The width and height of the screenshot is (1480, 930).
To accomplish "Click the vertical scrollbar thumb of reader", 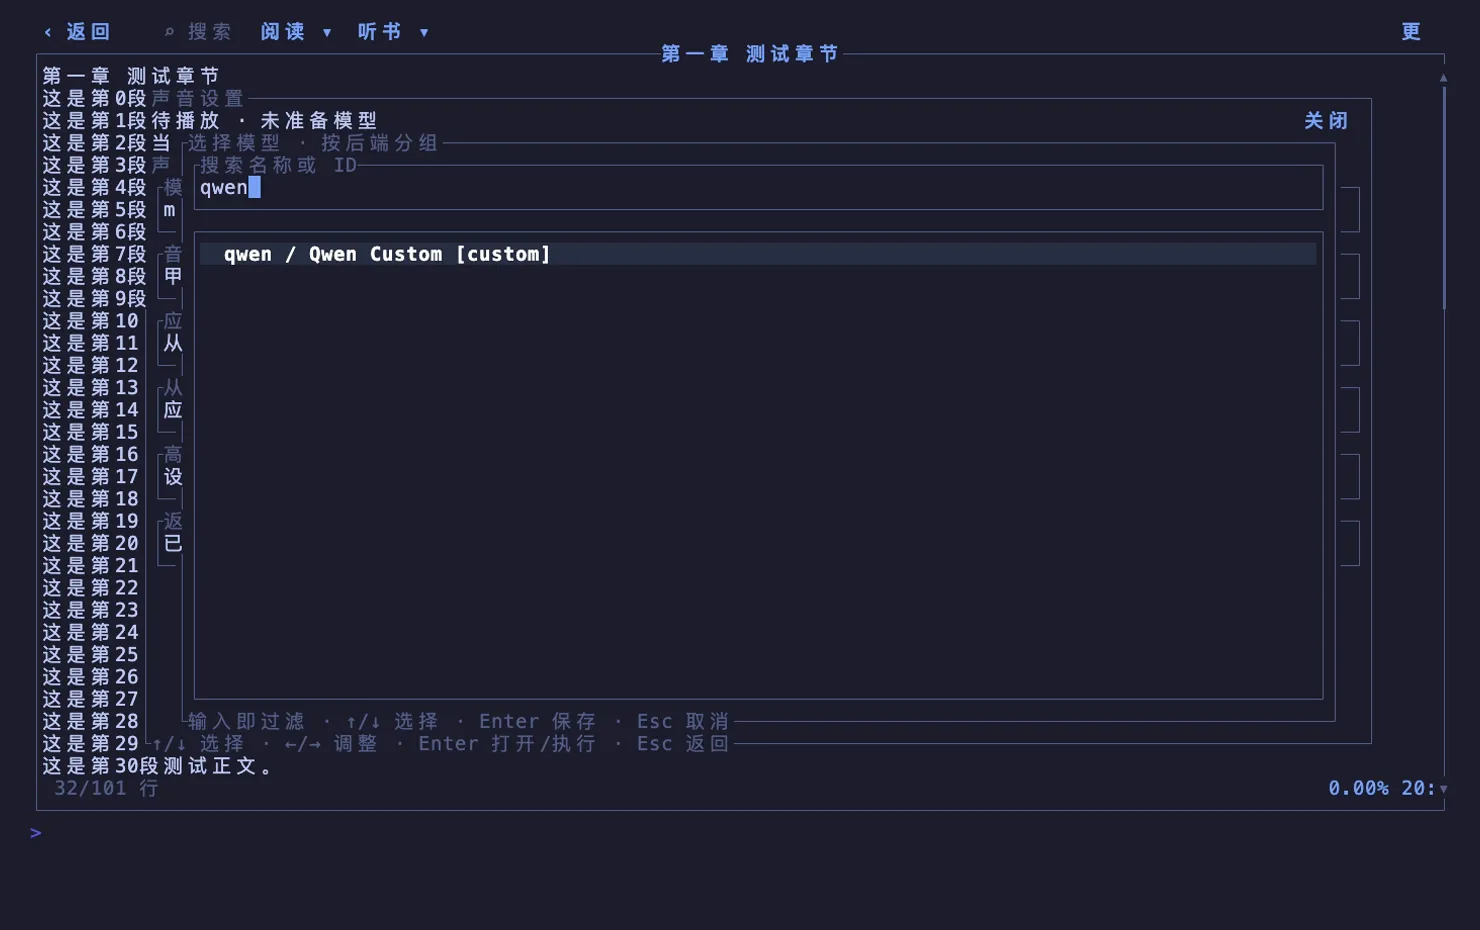I will tap(1443, 198).
